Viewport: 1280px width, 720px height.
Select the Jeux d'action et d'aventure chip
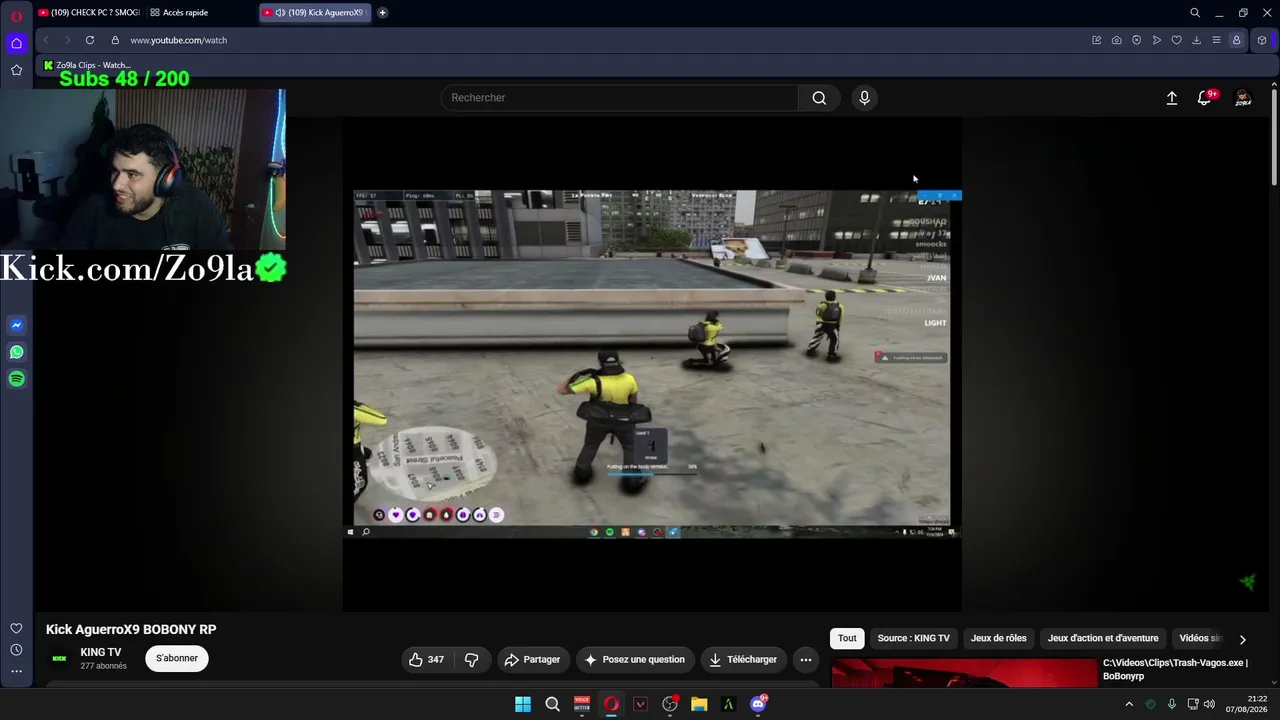click(x=1103, y=638)
